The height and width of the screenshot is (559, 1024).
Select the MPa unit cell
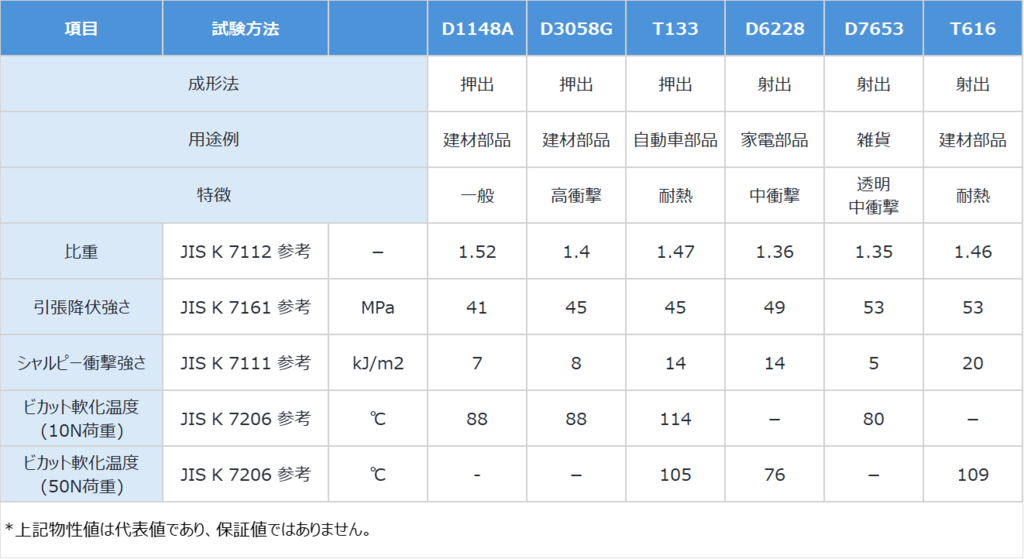(x=377, y=308)
